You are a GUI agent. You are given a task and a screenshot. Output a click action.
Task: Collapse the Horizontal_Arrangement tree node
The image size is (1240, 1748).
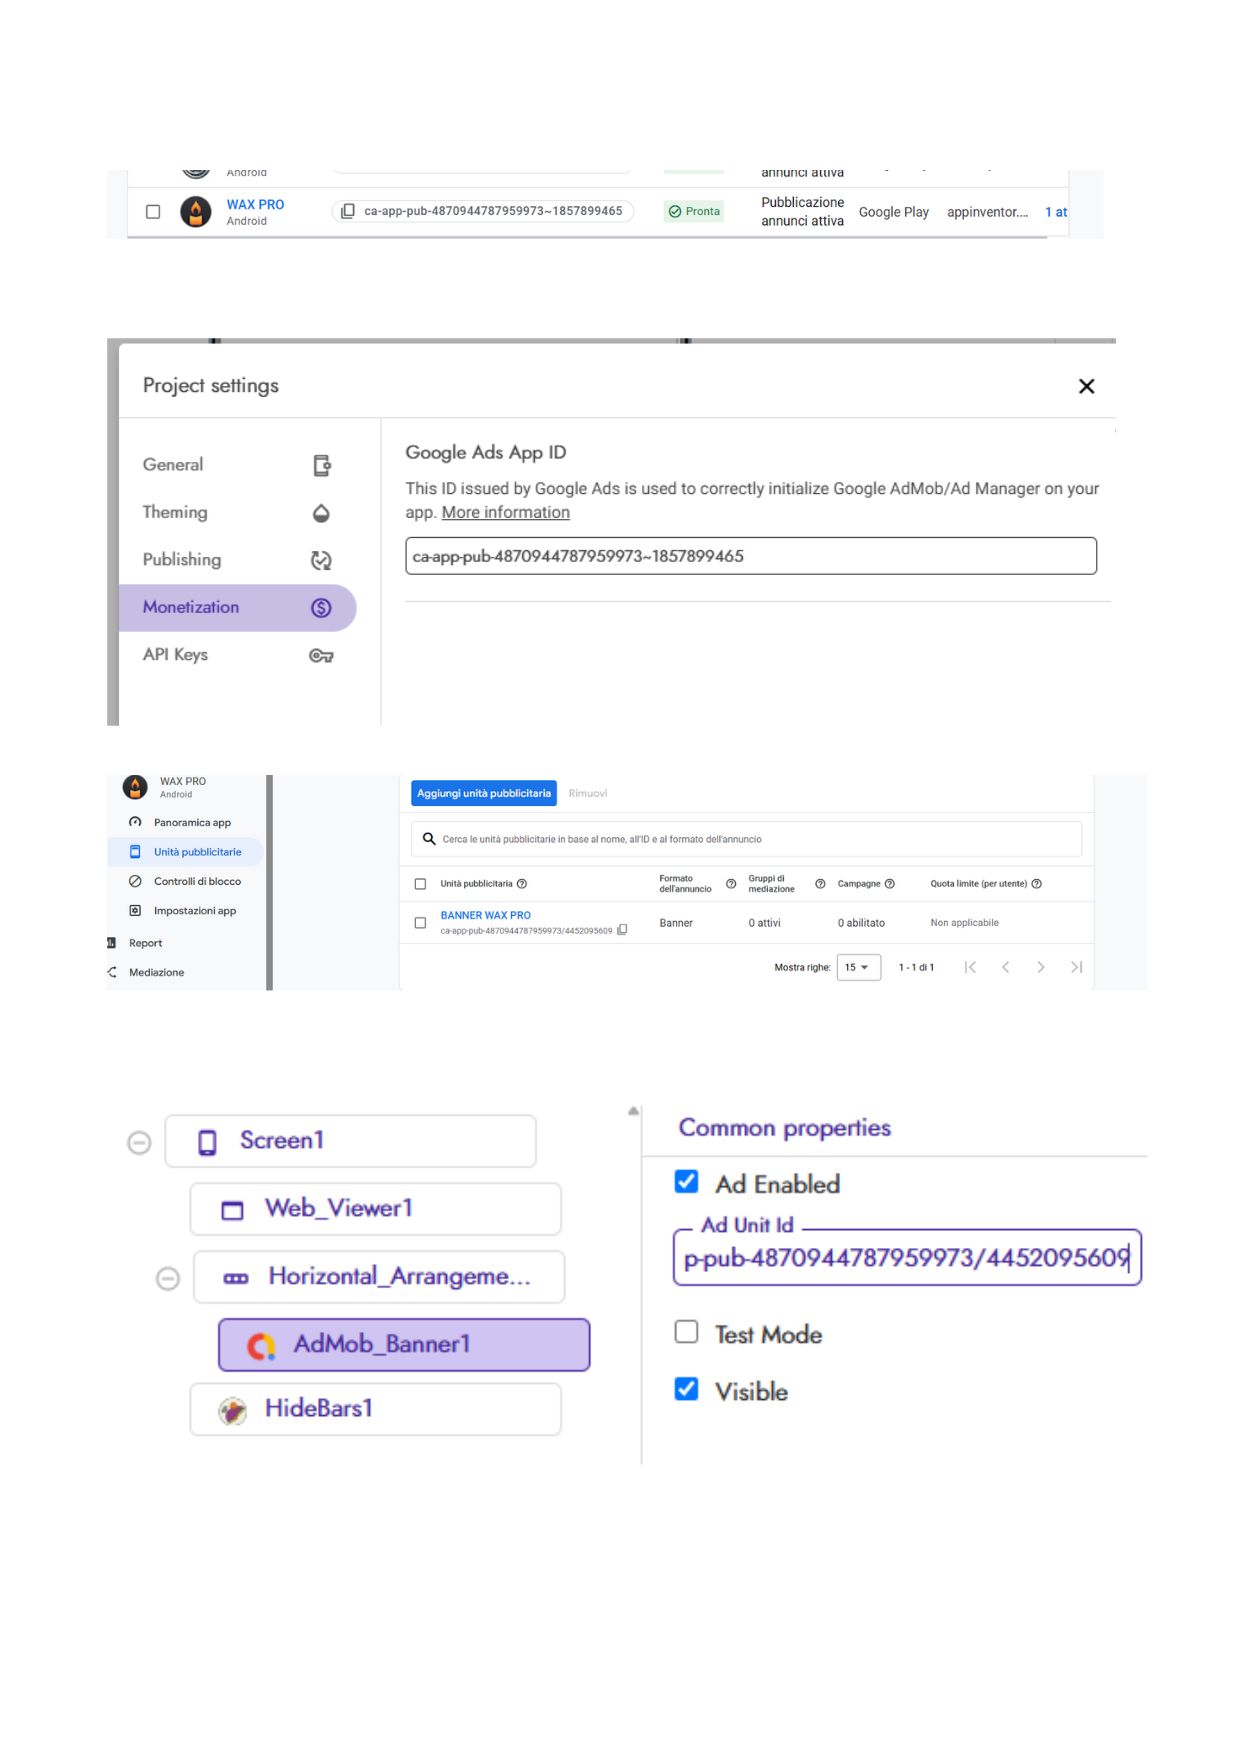(x=168, y=1278)
